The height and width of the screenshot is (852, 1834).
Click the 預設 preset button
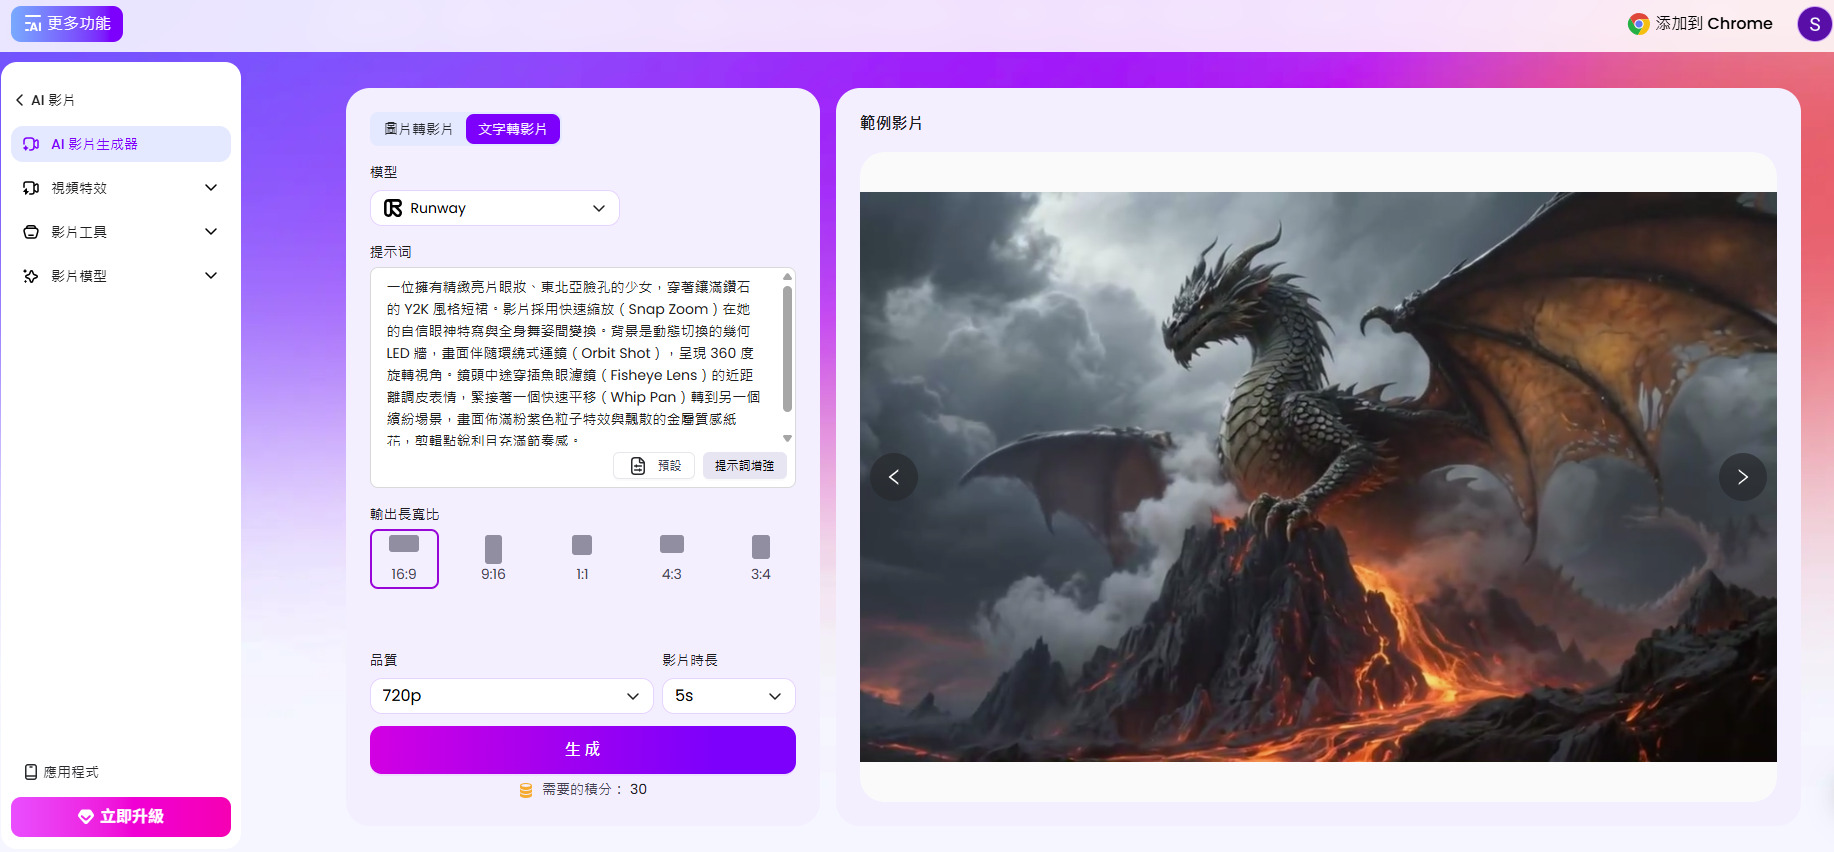click(655, 466)
